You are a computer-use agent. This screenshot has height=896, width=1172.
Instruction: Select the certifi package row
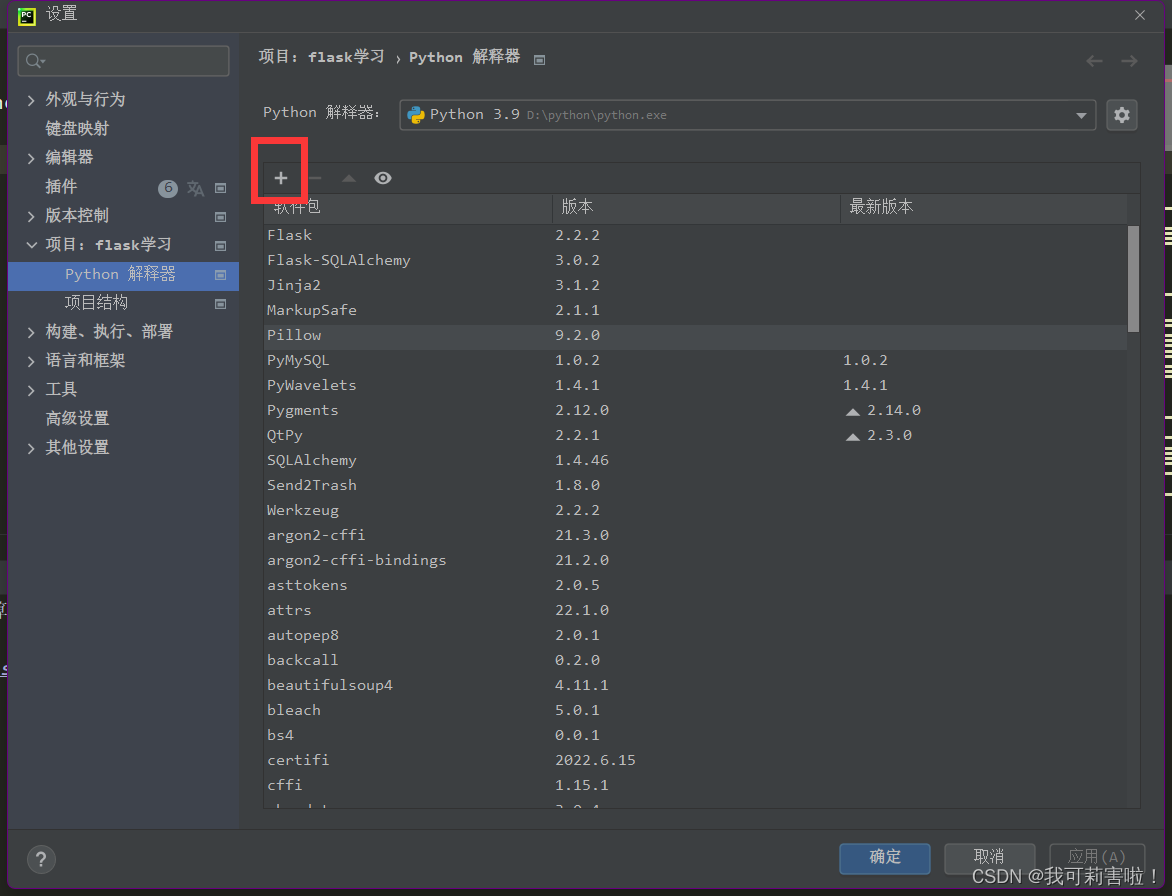click(696, 760)
